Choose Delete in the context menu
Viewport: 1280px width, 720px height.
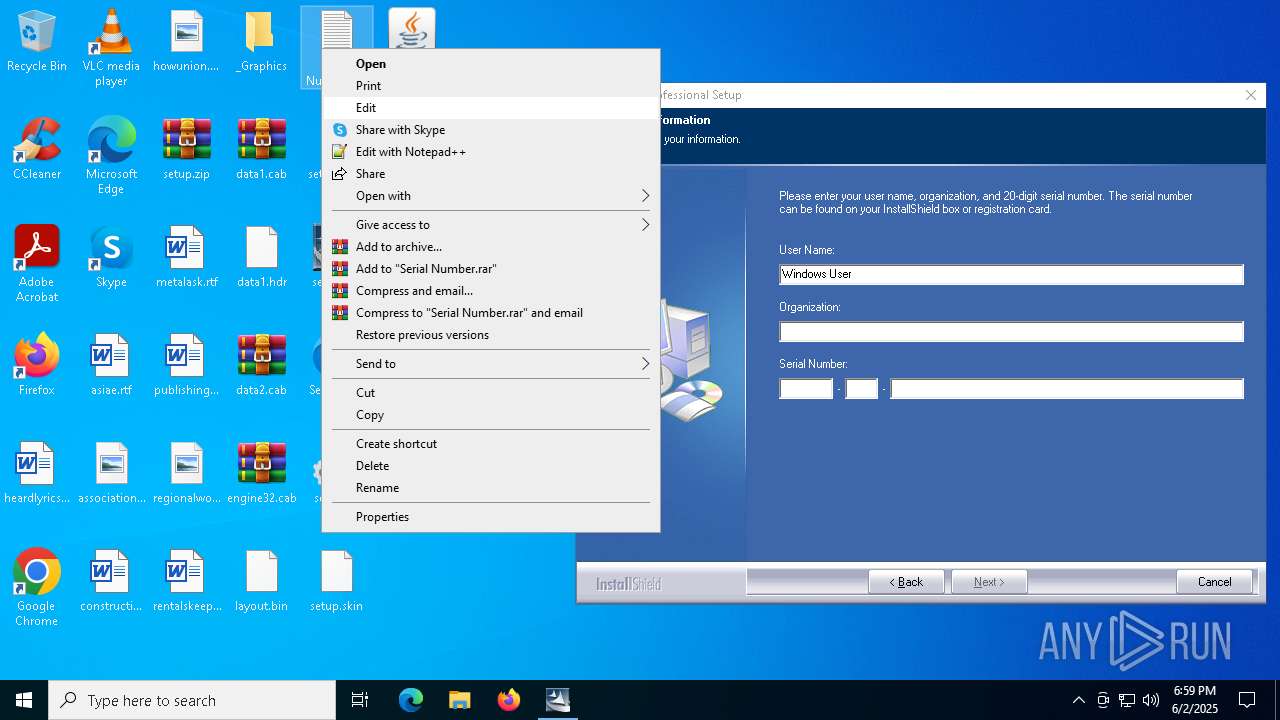tap(490, 466)
